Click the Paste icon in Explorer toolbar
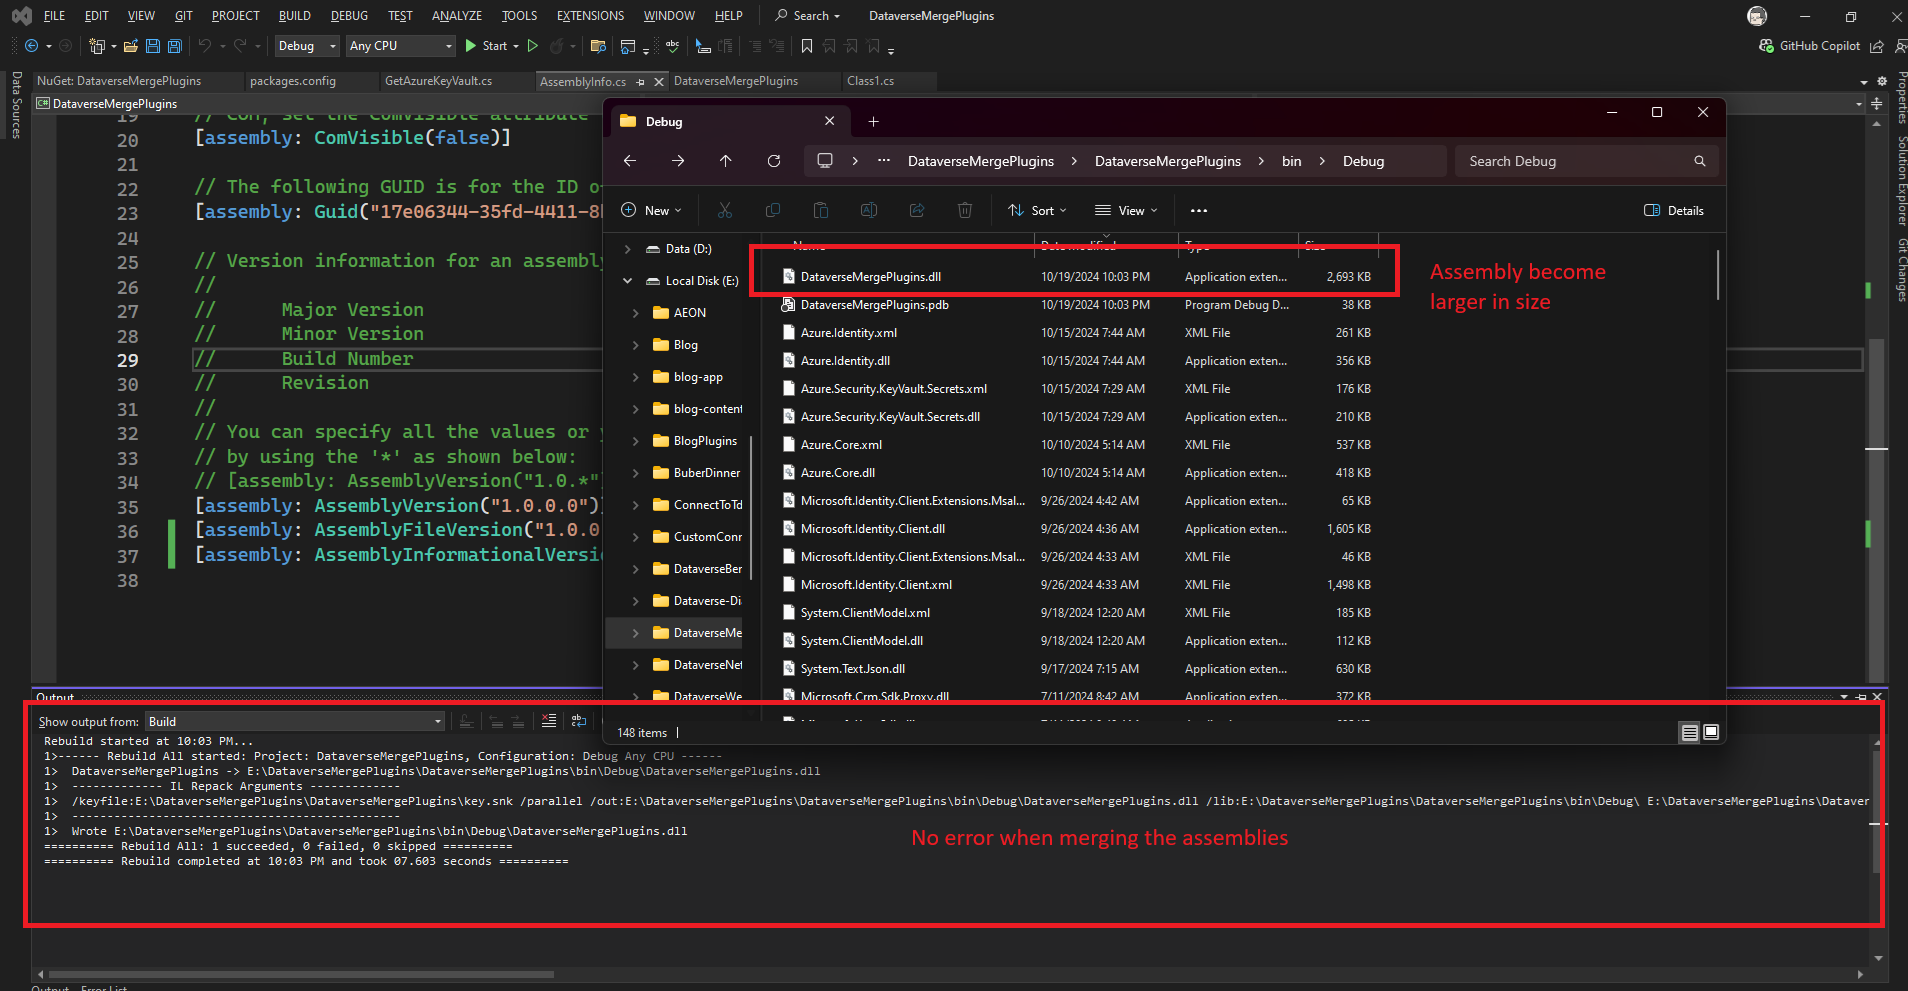This screenshot has height=991, width=1908. pos(821,210)
